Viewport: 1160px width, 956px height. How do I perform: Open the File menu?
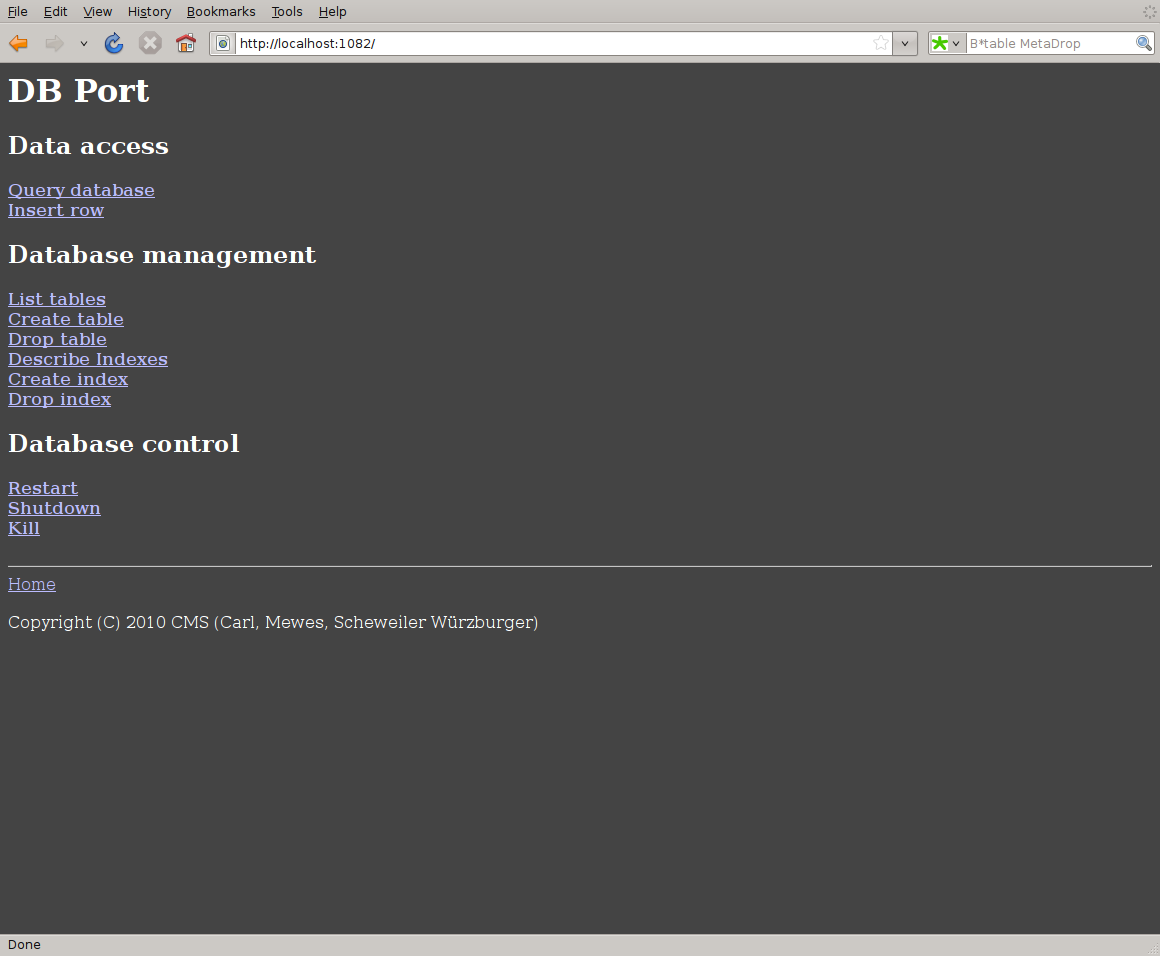pyautogui.click(x=18, y=12)
